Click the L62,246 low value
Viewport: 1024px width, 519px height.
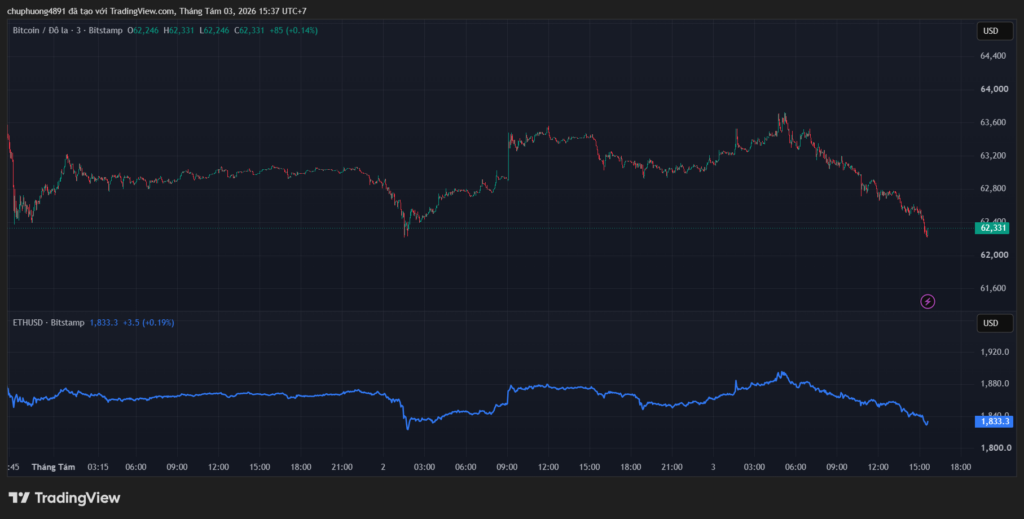(x=214, y=30)
